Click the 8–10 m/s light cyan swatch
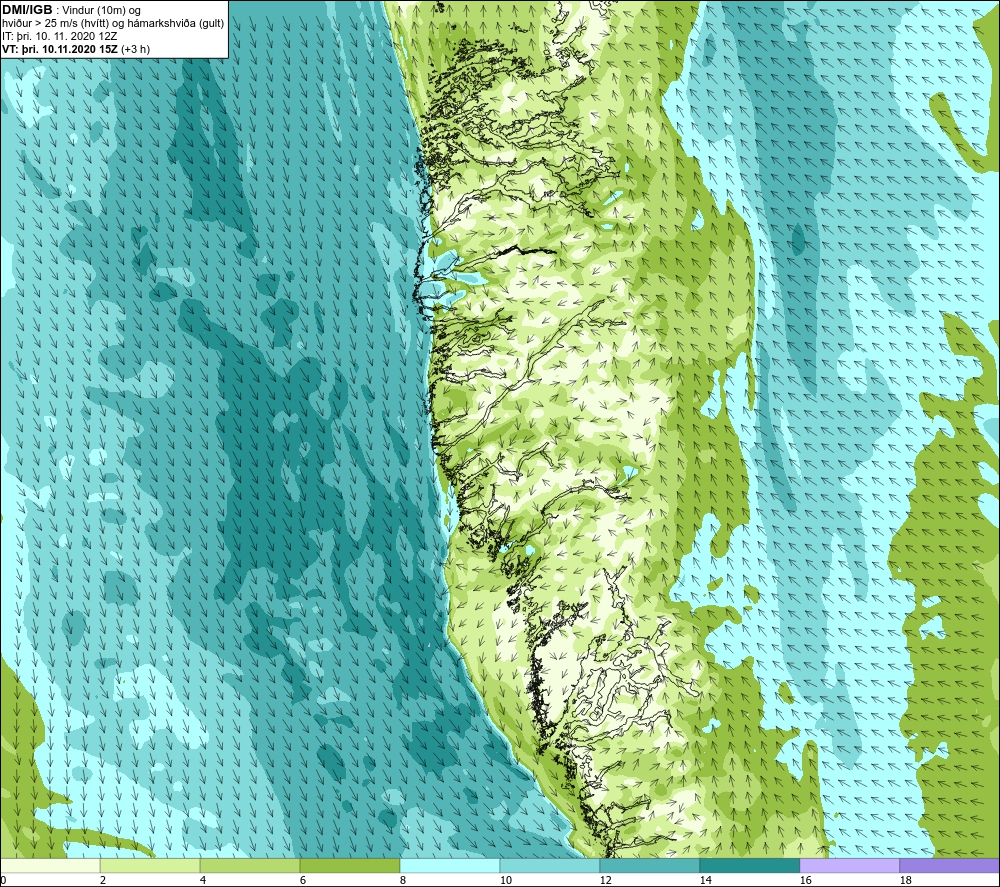 450,865
